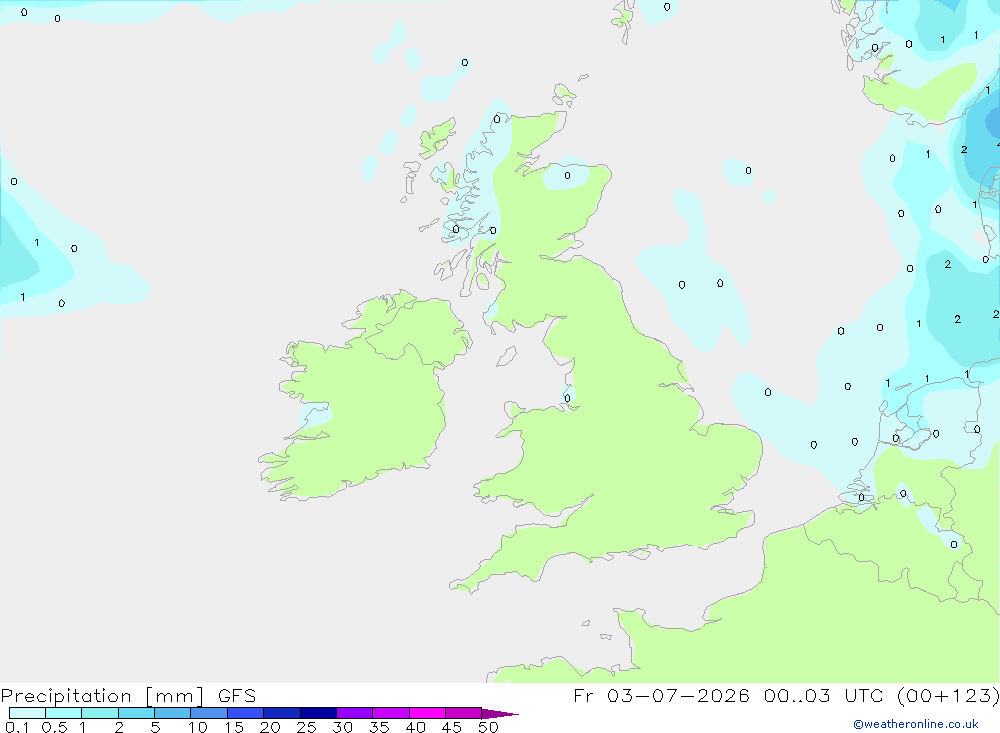
Task: Select the date text 'Fr 03-07-2026'
Action: tap(661, 696)
